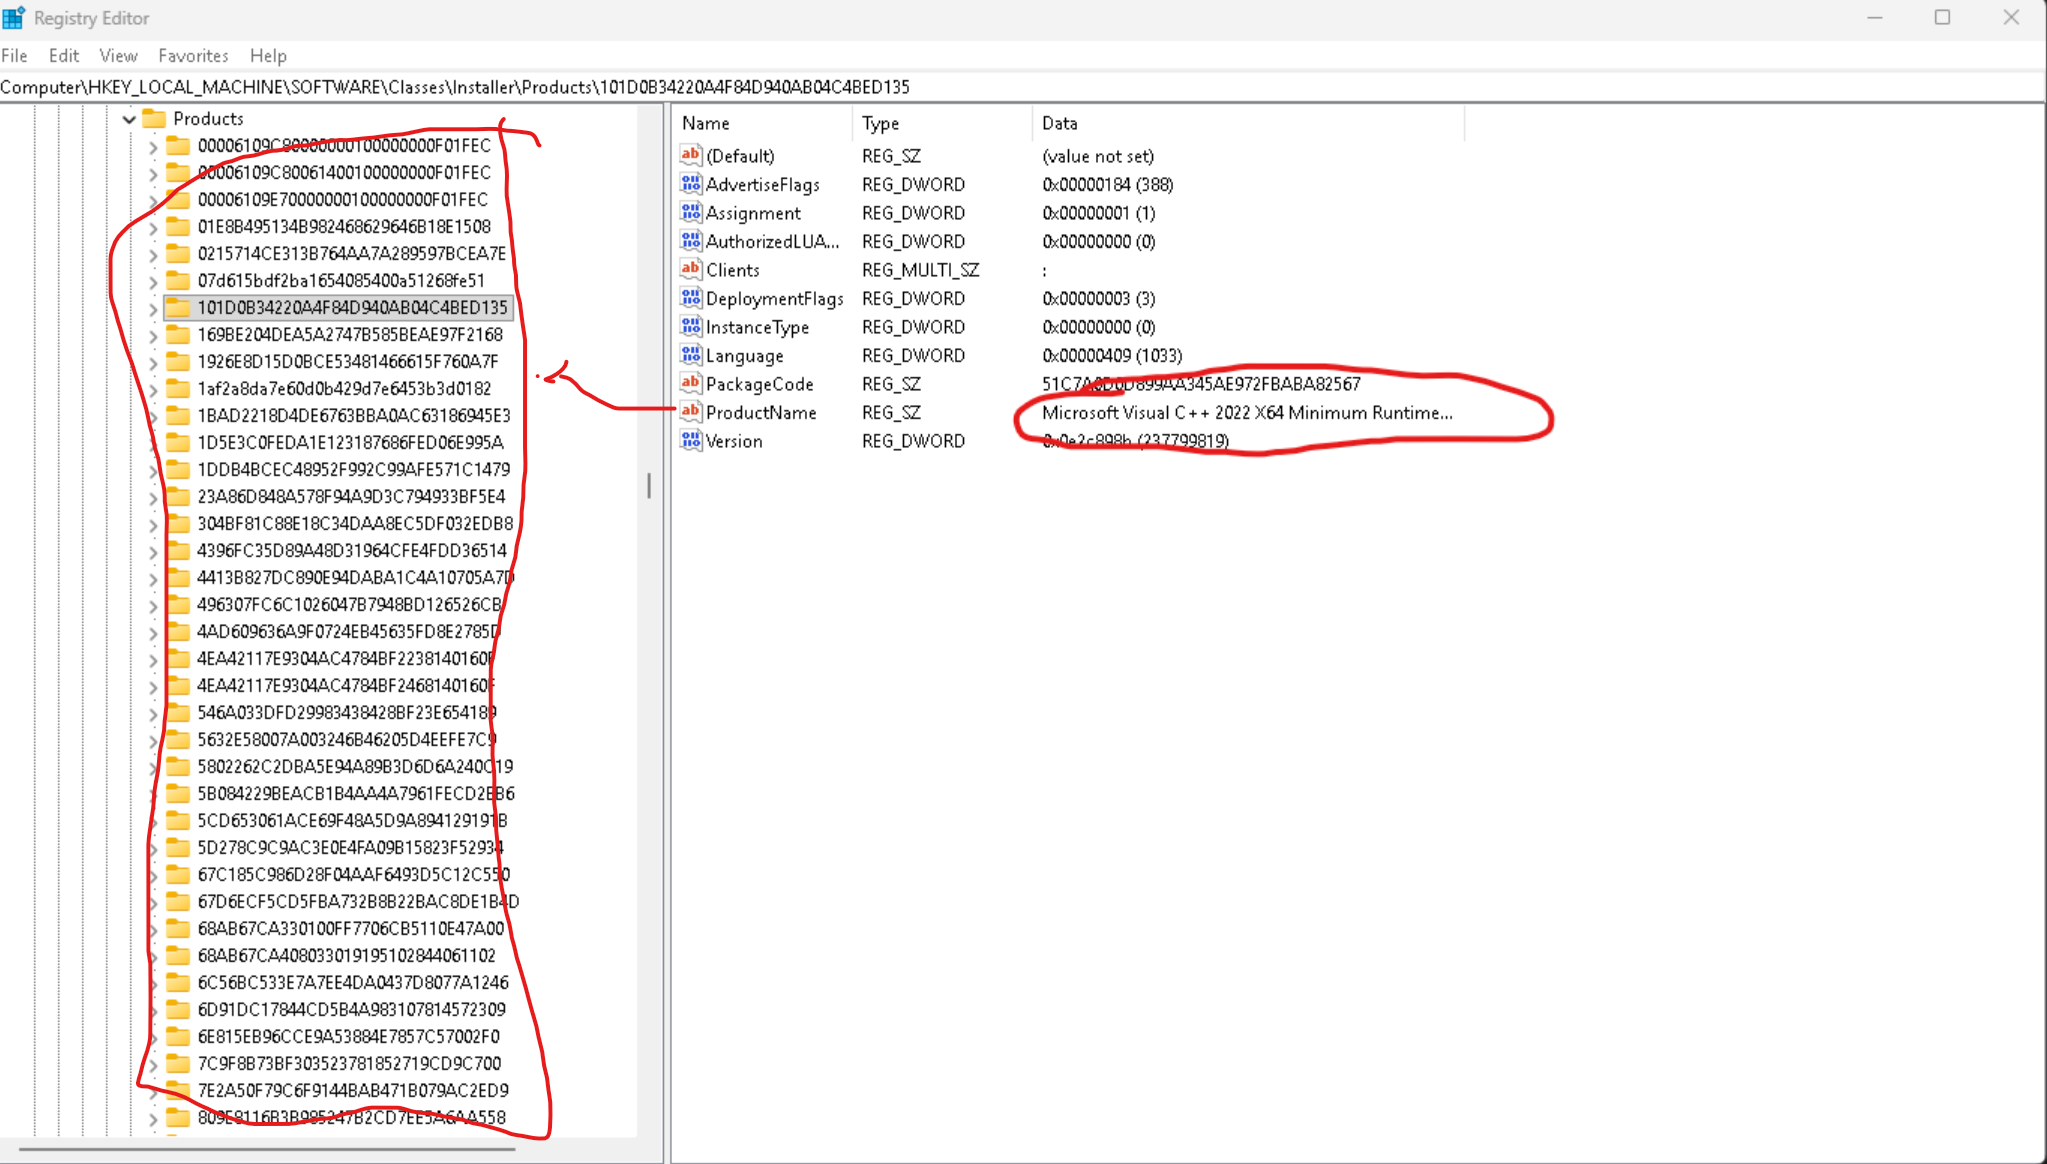This screenshot has width=2047, height=1164.
Task: Select the ProductName string value icon
Action: click(x=690, y=412)
